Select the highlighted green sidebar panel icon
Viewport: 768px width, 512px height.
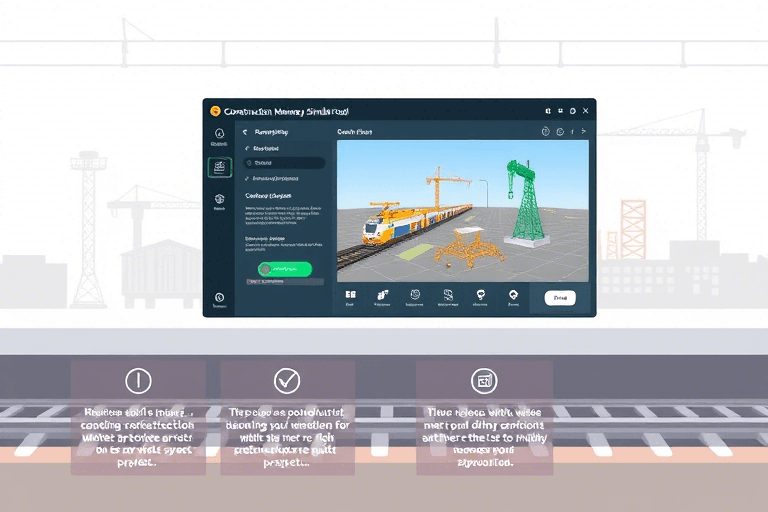[219, 168]
